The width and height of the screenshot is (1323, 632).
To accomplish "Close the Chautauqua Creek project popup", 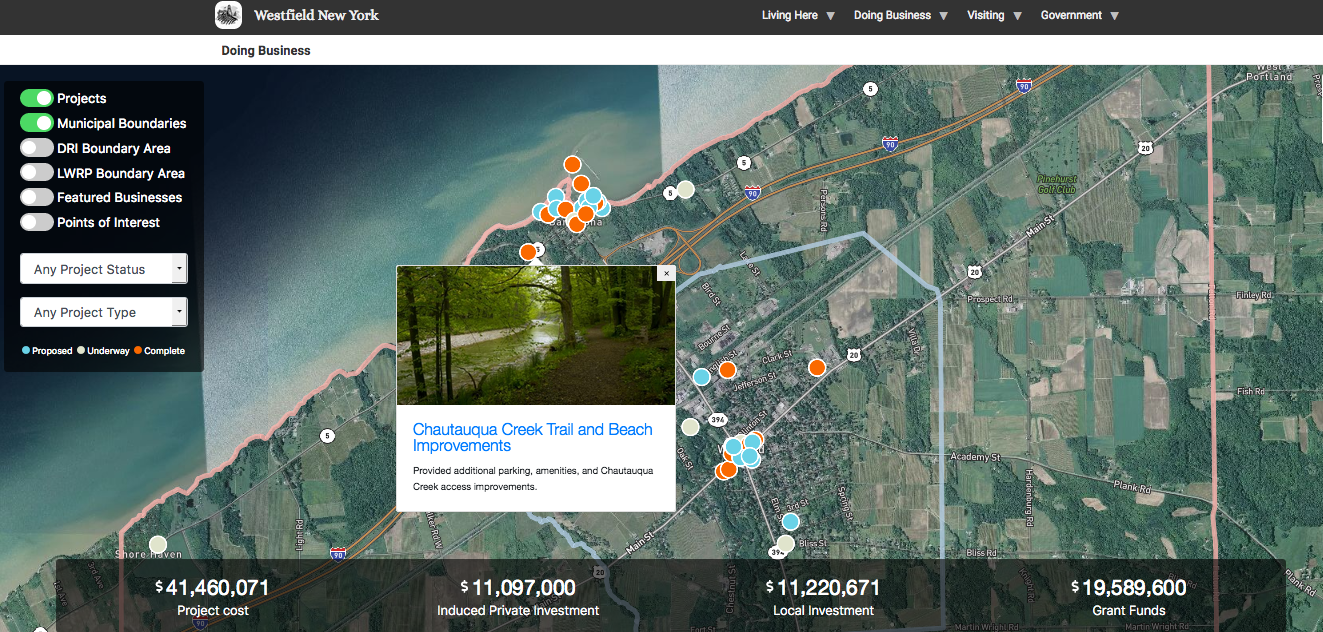I will coord(666,273).
